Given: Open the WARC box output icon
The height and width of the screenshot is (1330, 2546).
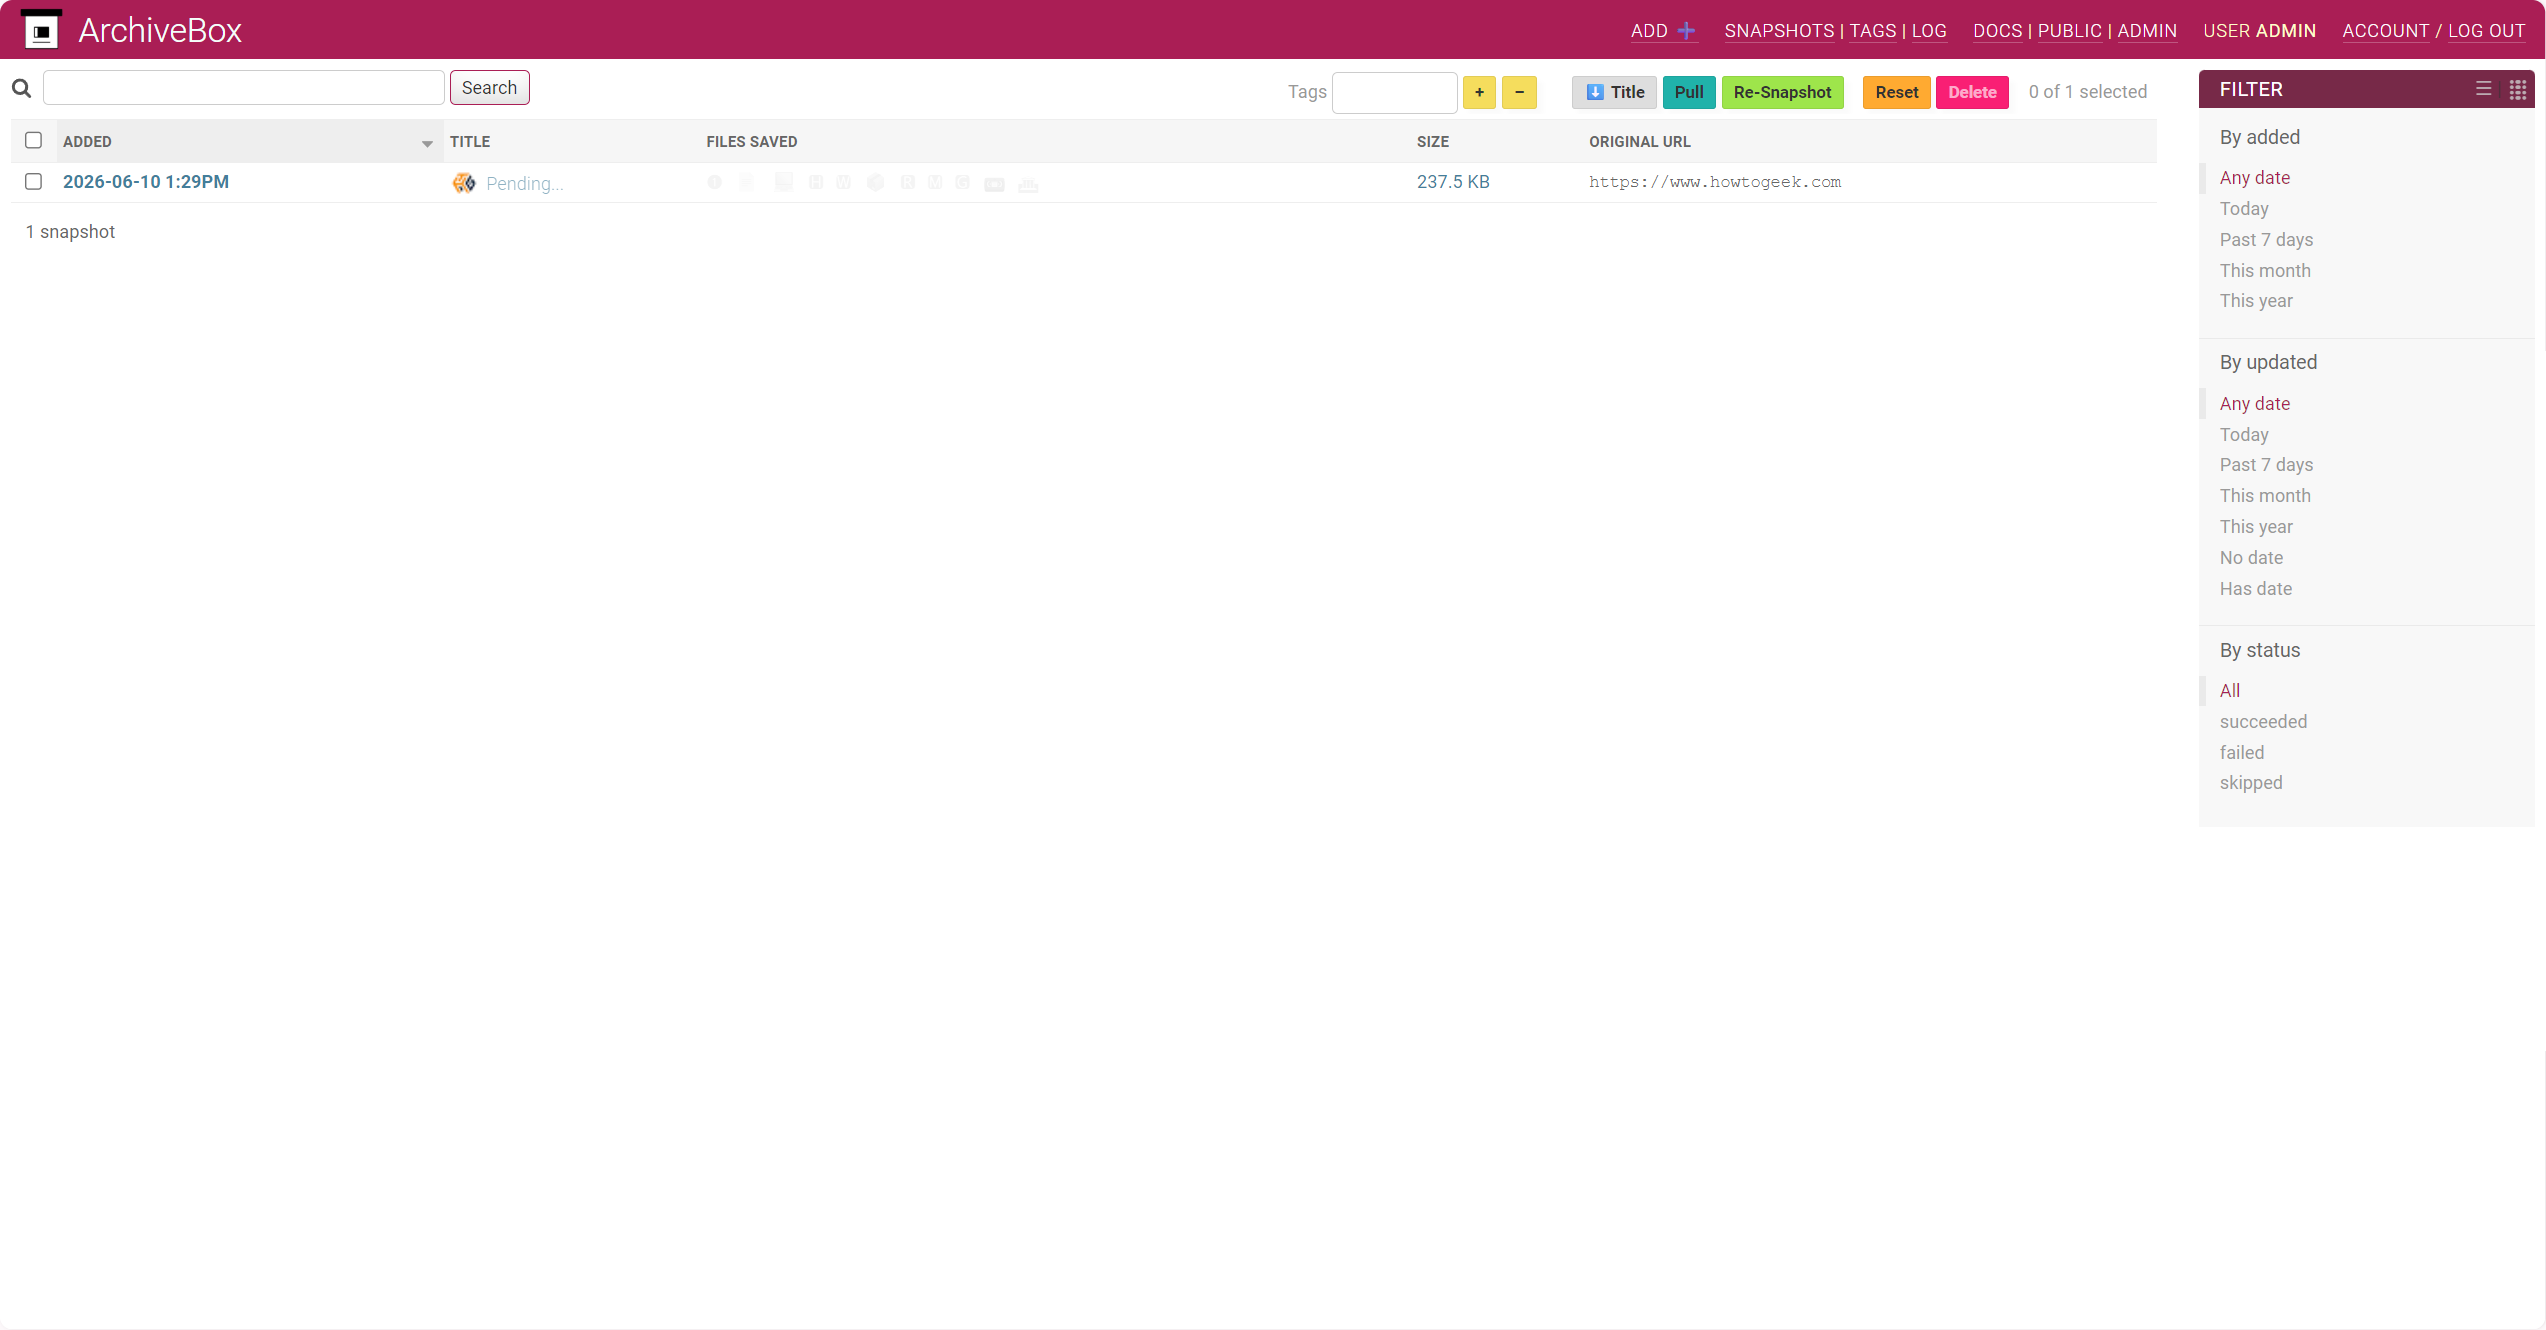Looking at the screenshot, I should click(x=875, y=183).
